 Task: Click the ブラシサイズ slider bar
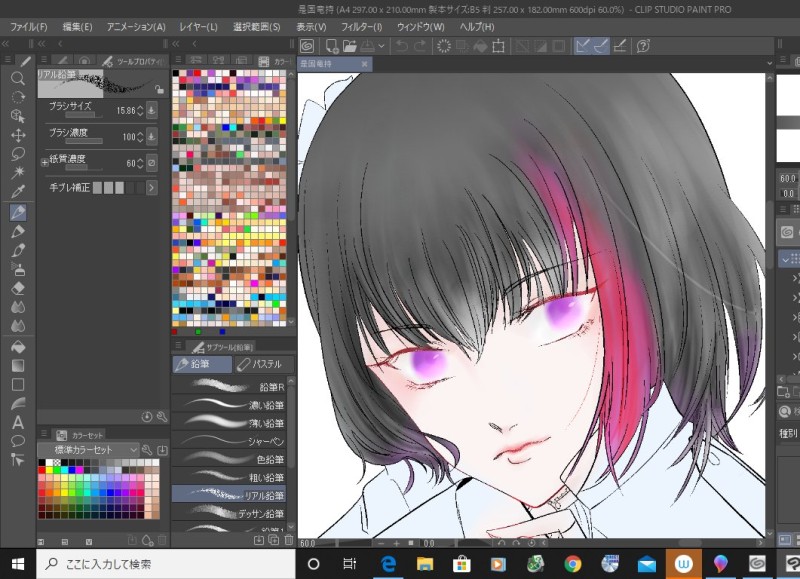coord(84,116)
